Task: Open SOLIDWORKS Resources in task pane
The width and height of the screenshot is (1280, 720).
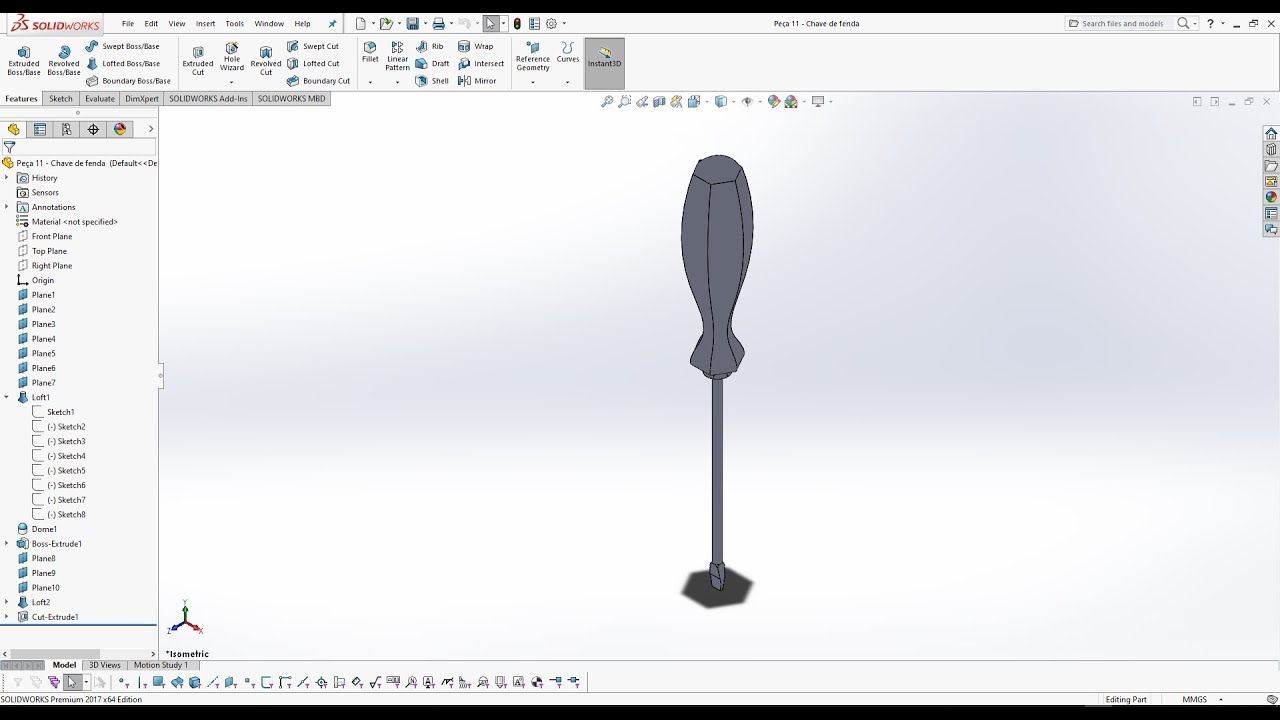Action: [x=1271, y=133]
